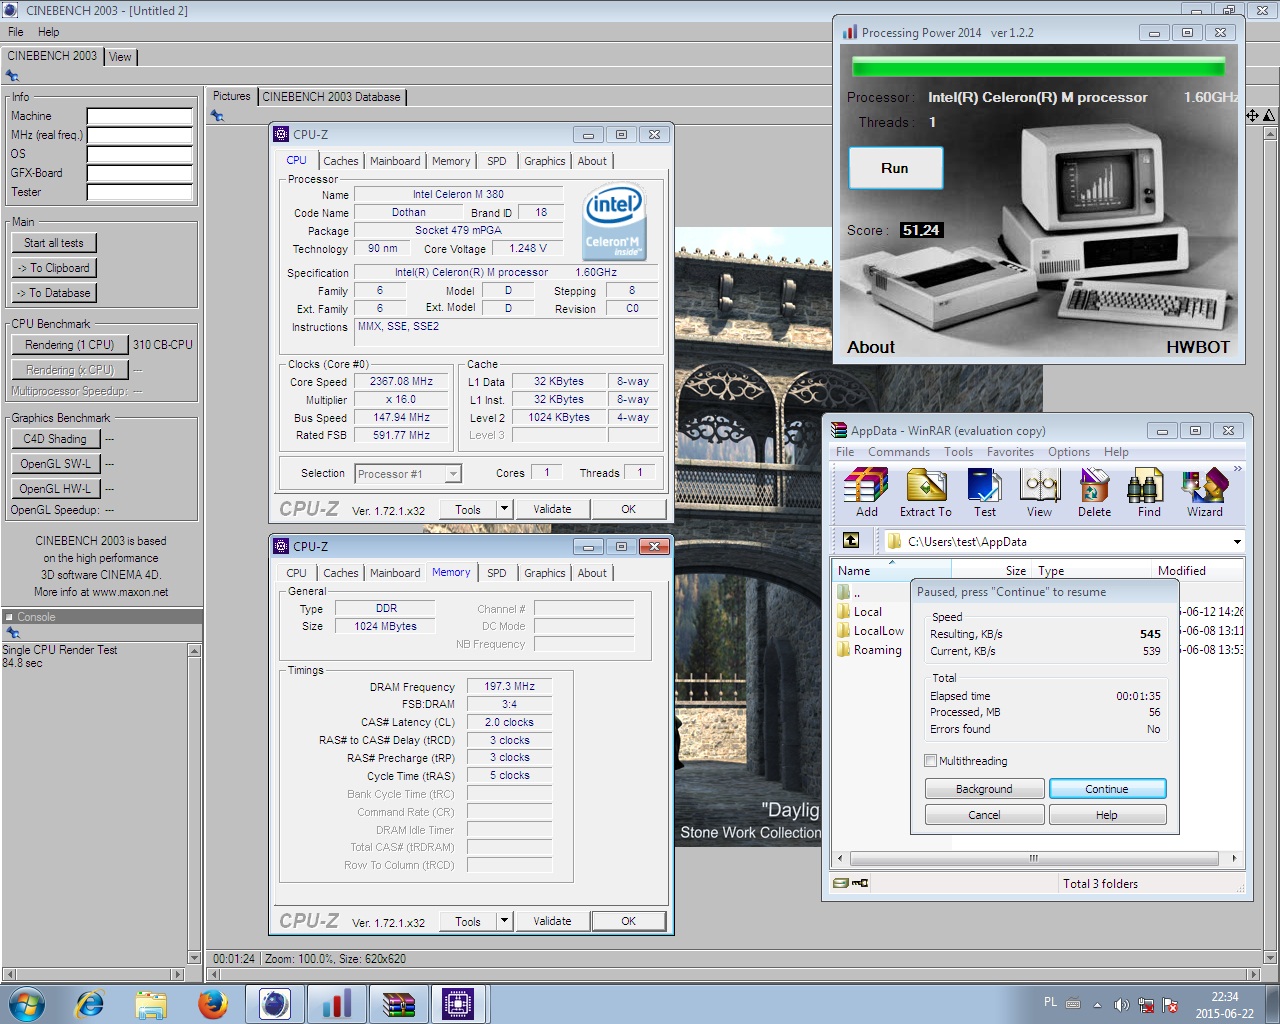
Task: Click the volume speaker tray icon
Action: pos(1121,1005)
